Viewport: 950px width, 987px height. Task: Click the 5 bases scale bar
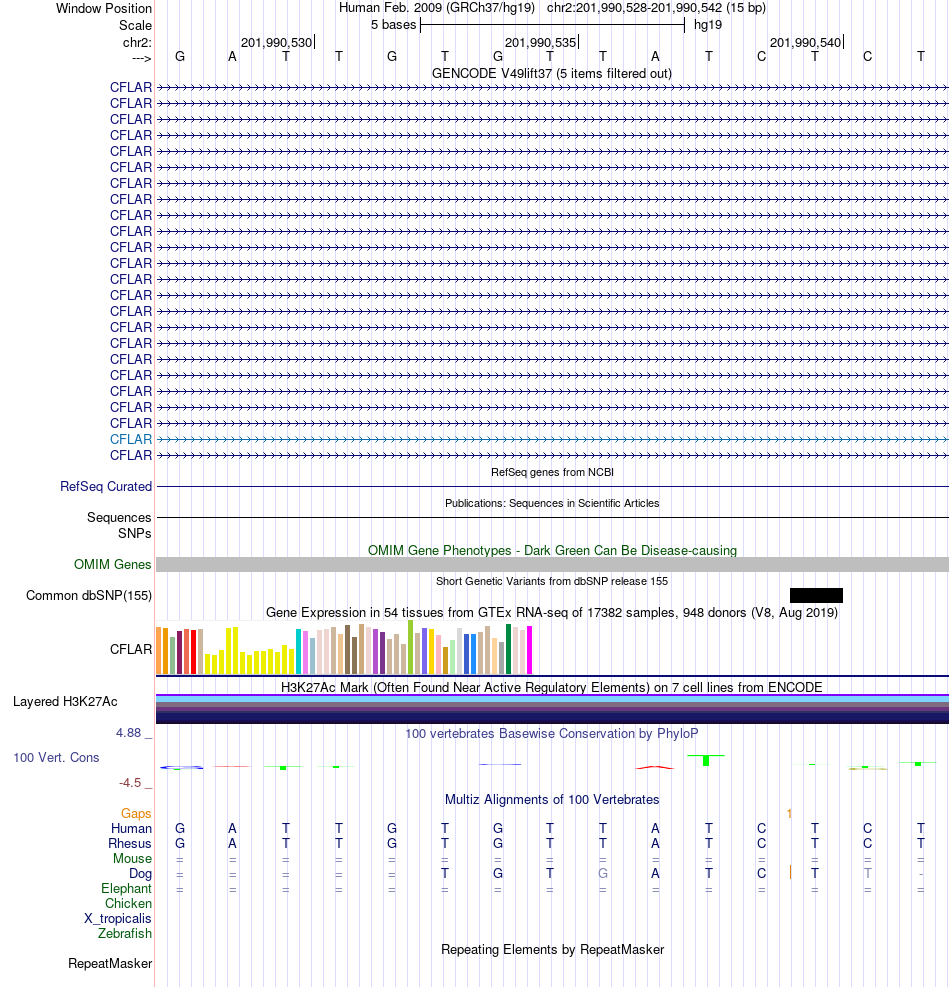pyautogui.click(x=552, y=25)
